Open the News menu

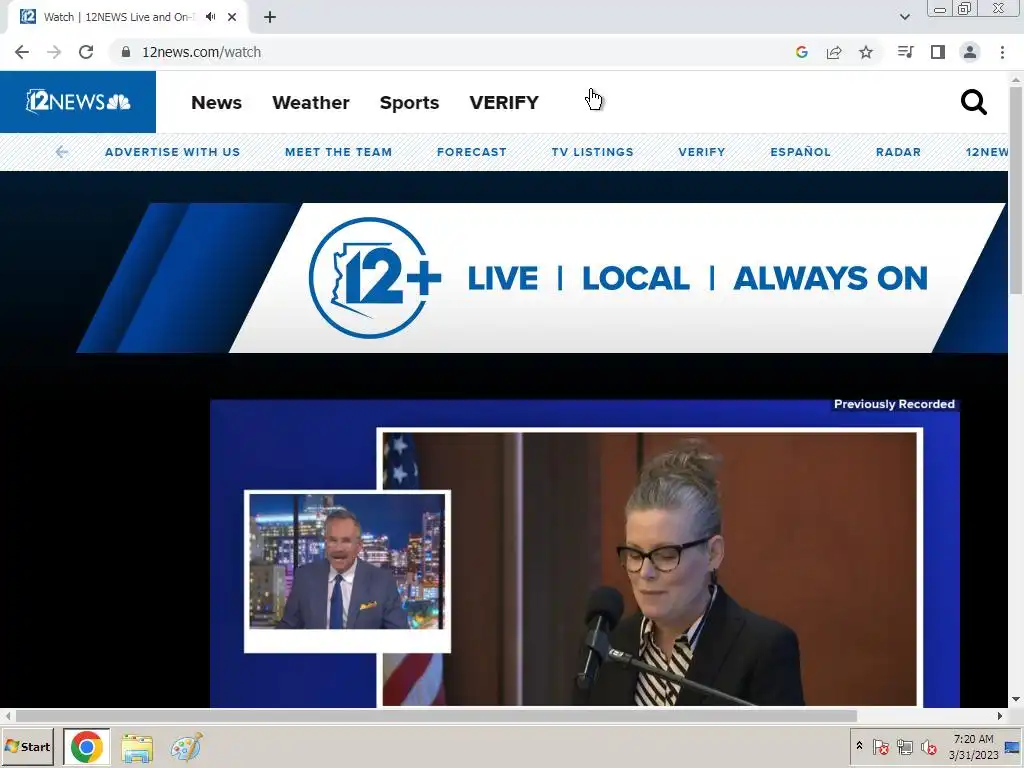(216, 103)
